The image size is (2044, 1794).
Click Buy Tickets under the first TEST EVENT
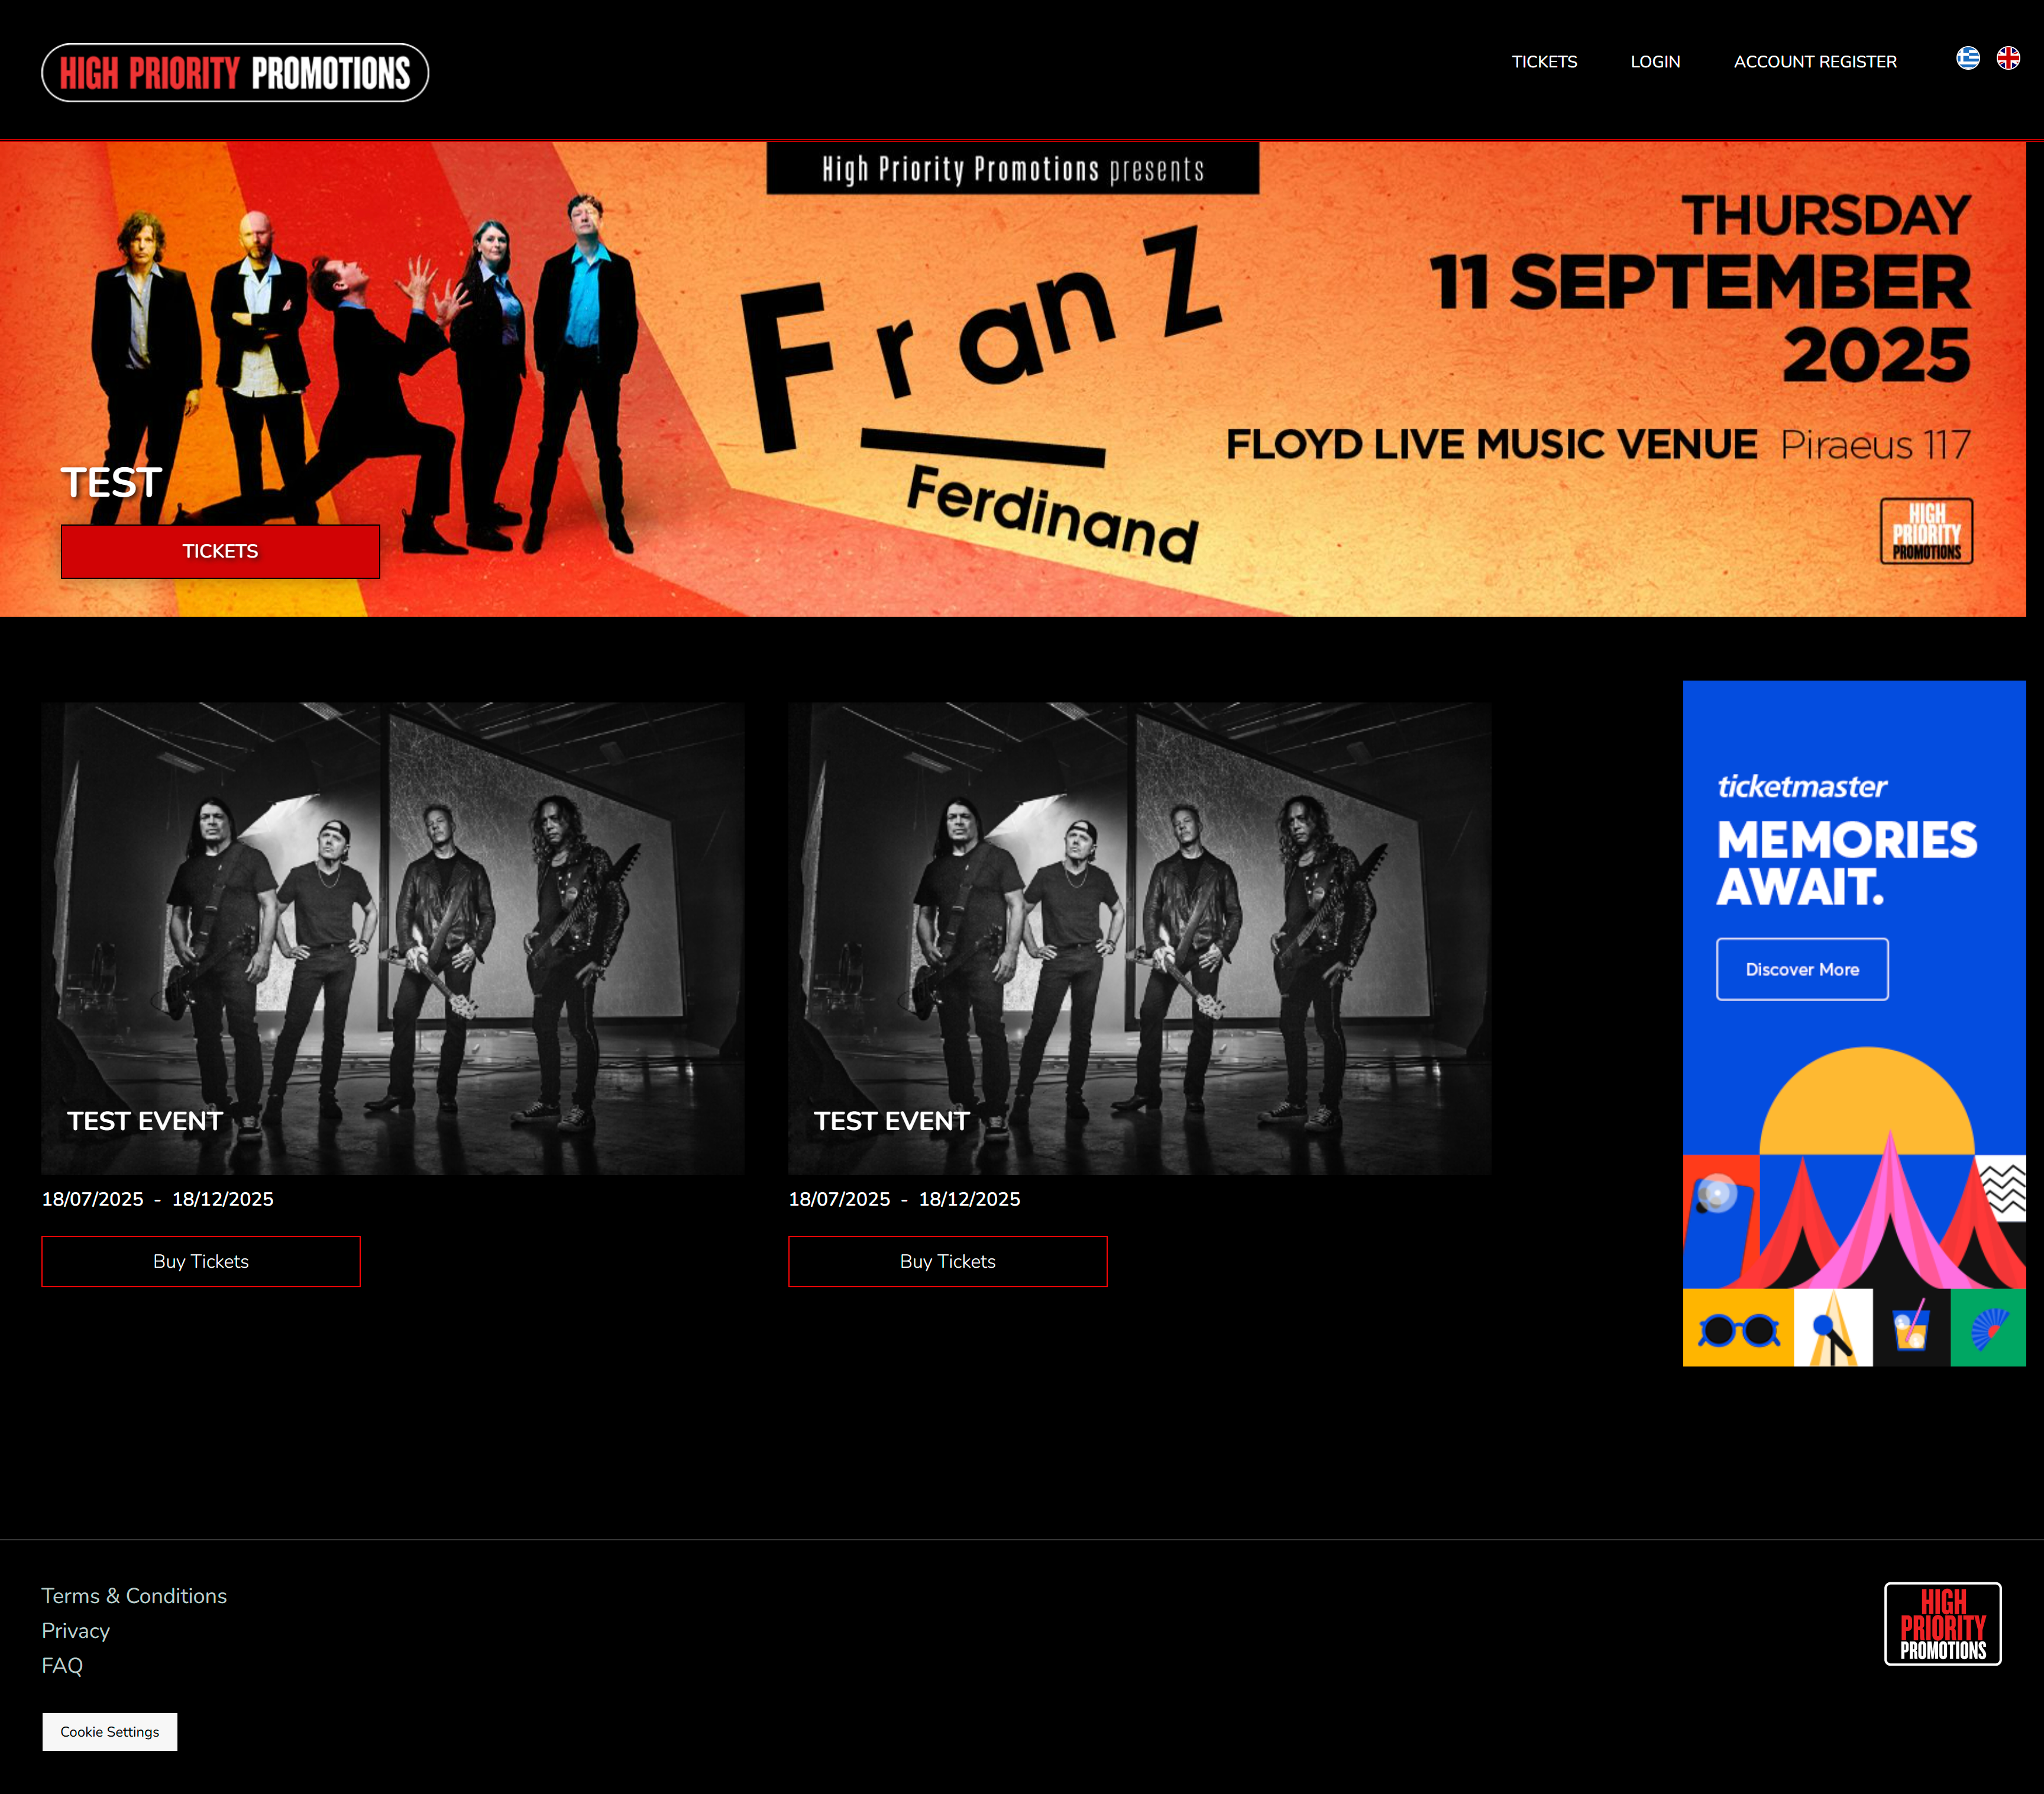pos(201,1261)
